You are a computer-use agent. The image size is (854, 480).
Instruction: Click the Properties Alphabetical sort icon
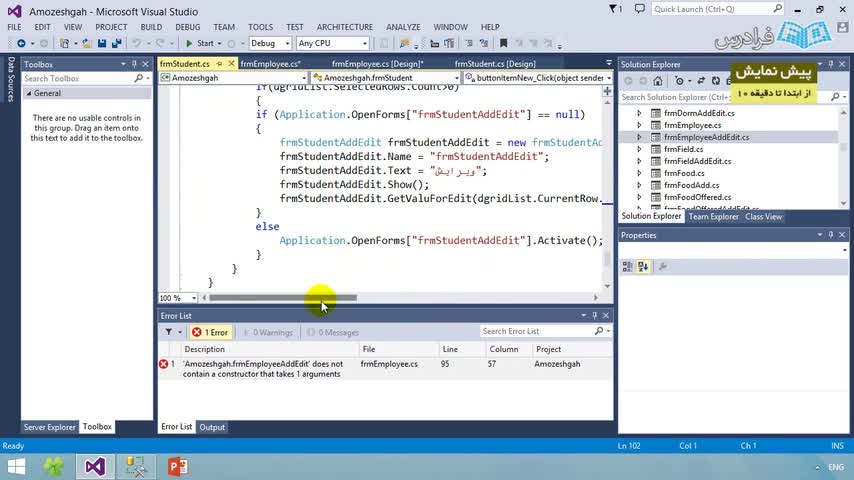point(643,266)
